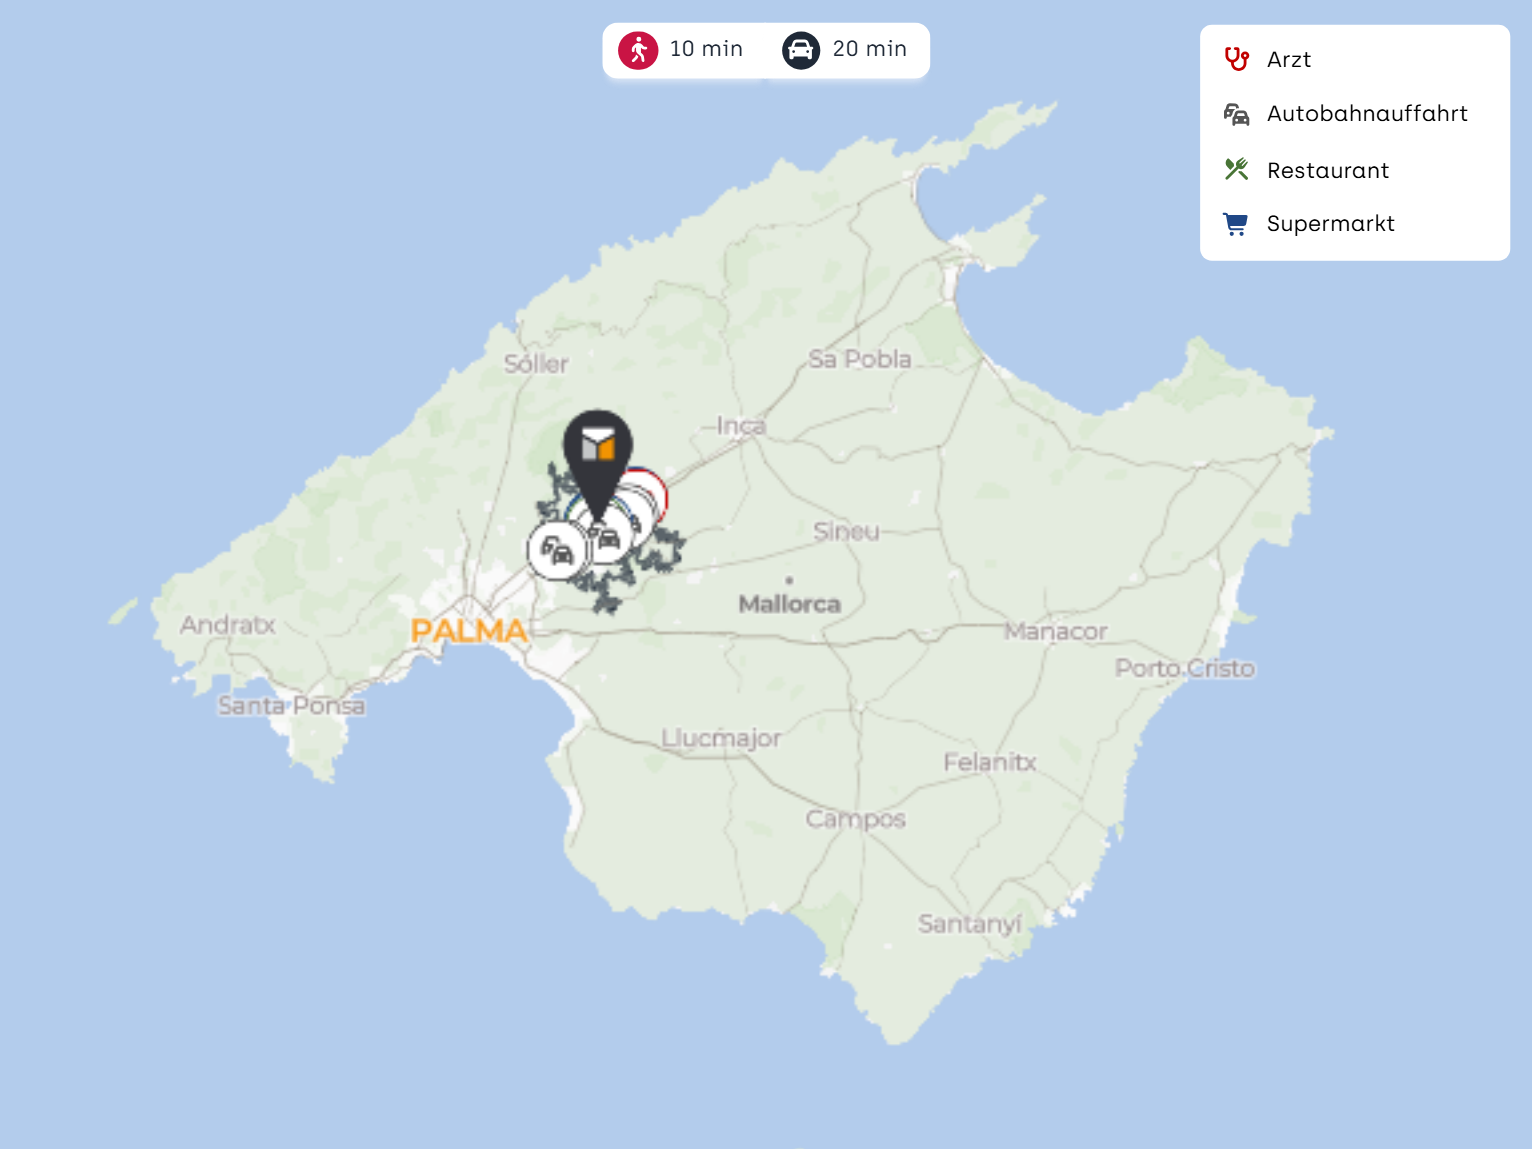This screenshot has height=1149, width=1532.
Task: Click the Autobahnauffahrt cars icon in legend
Action: (1236, 115)
